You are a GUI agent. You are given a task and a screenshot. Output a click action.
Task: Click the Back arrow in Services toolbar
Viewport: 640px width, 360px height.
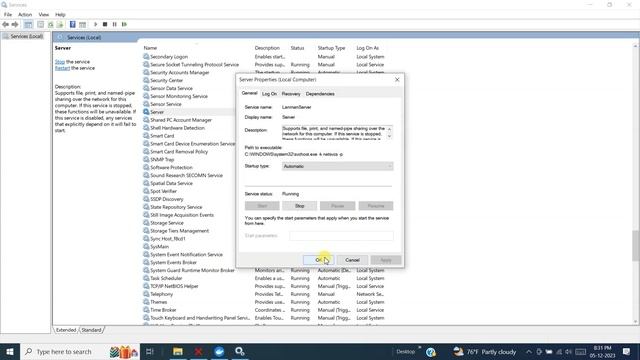[x=5, y=24]
